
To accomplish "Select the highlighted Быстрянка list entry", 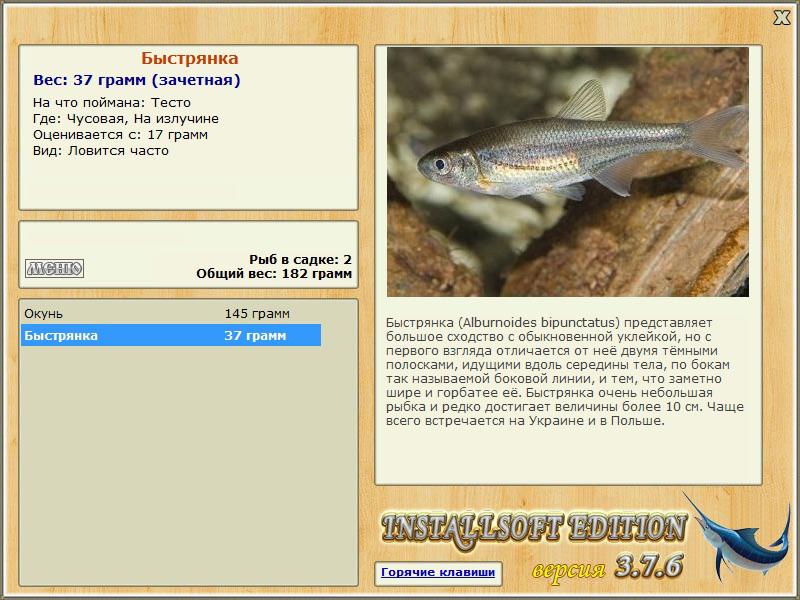I will 171,335.
